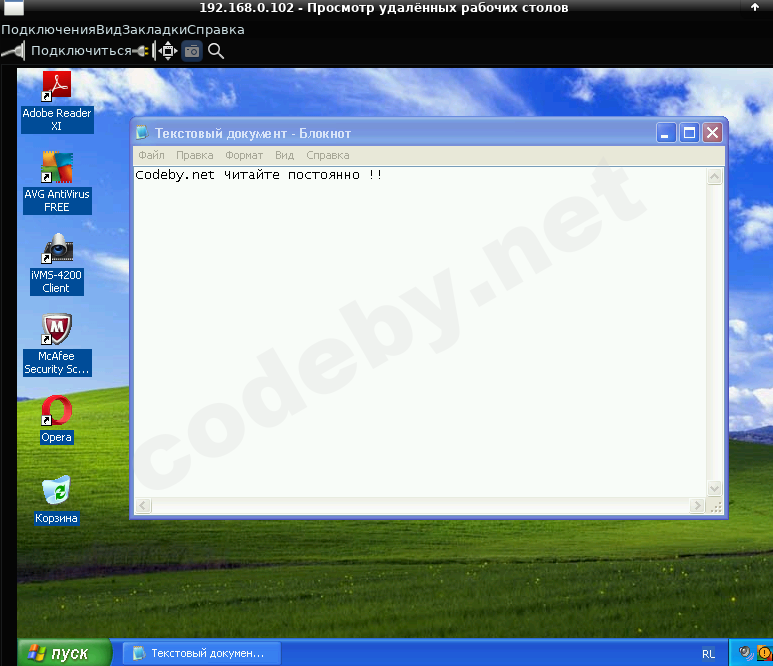Click Notepad vertical scrollbar up arrow

click(x=715, y=176)
